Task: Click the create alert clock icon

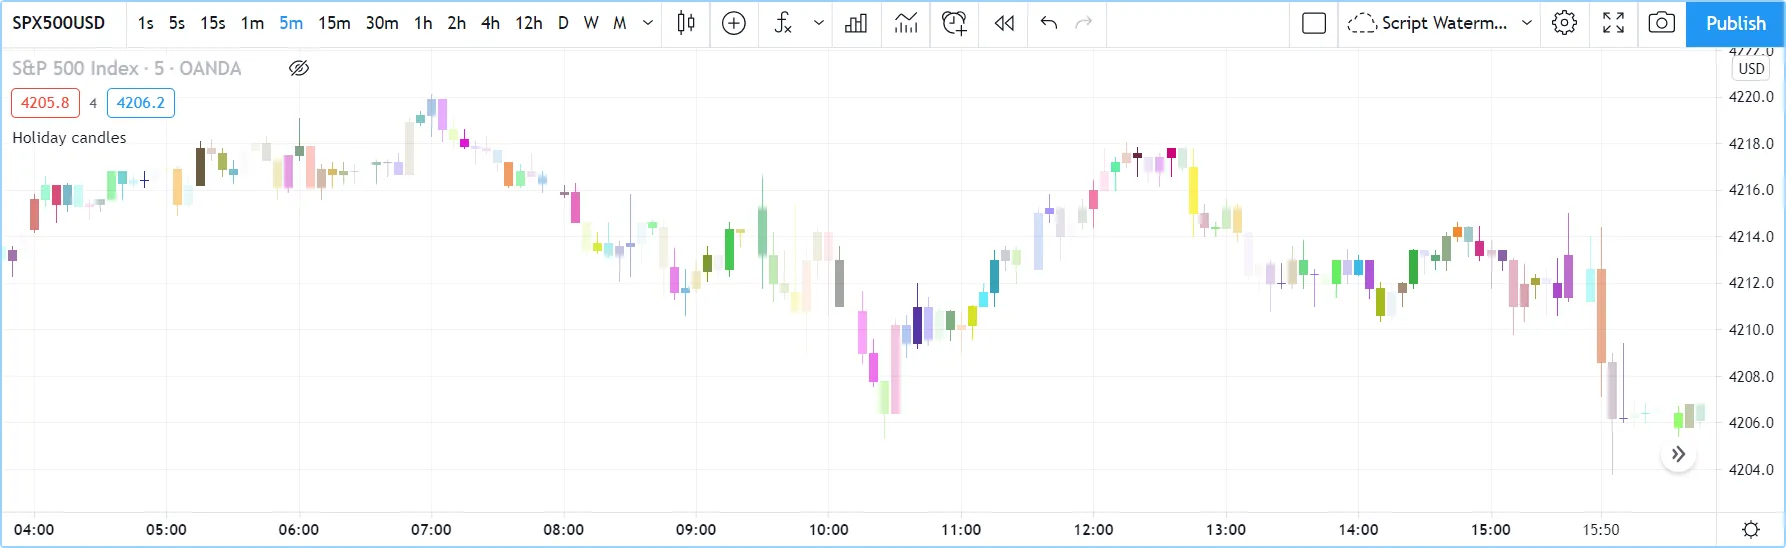Action: click(954, 23)
